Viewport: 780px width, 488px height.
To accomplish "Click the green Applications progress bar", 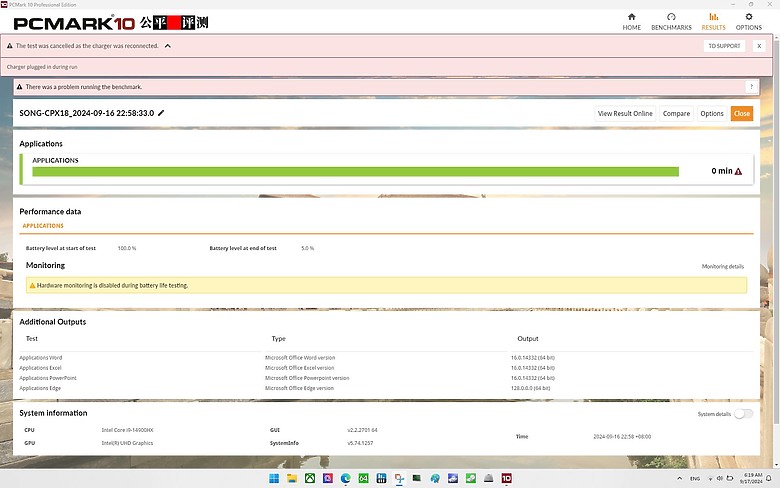I will point(355,172).
